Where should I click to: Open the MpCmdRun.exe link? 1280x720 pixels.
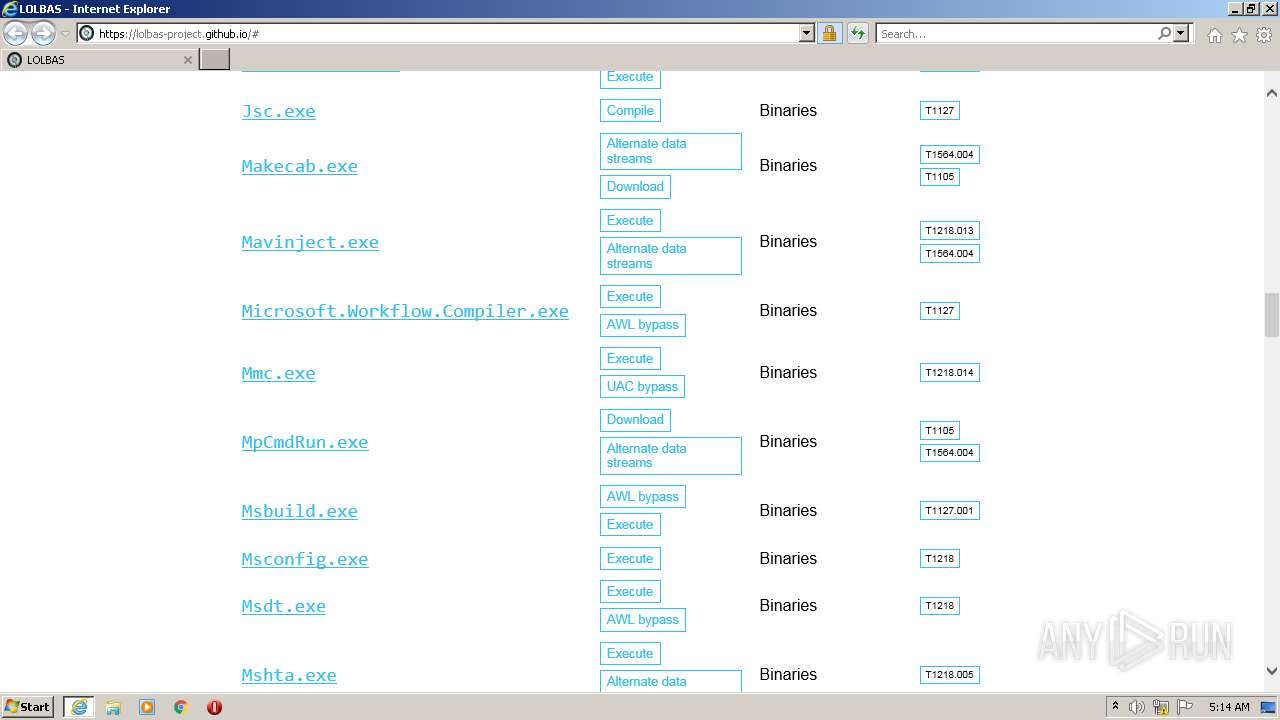click(305, 442)
